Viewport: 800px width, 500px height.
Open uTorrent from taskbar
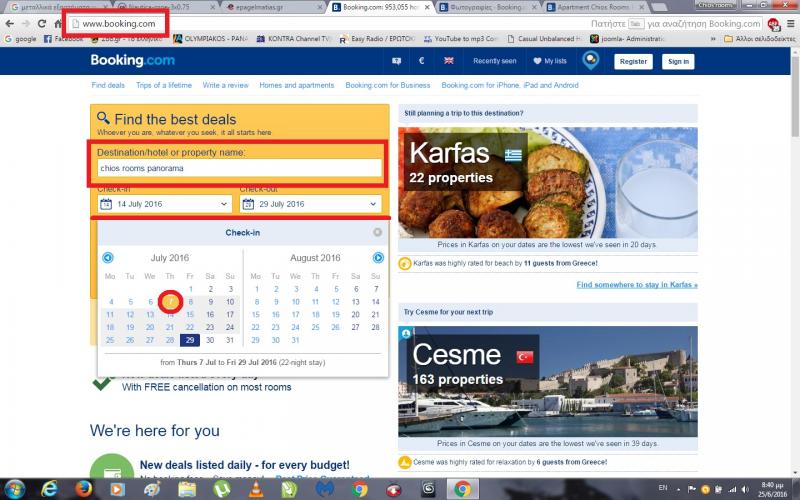[x=221, y=489]
